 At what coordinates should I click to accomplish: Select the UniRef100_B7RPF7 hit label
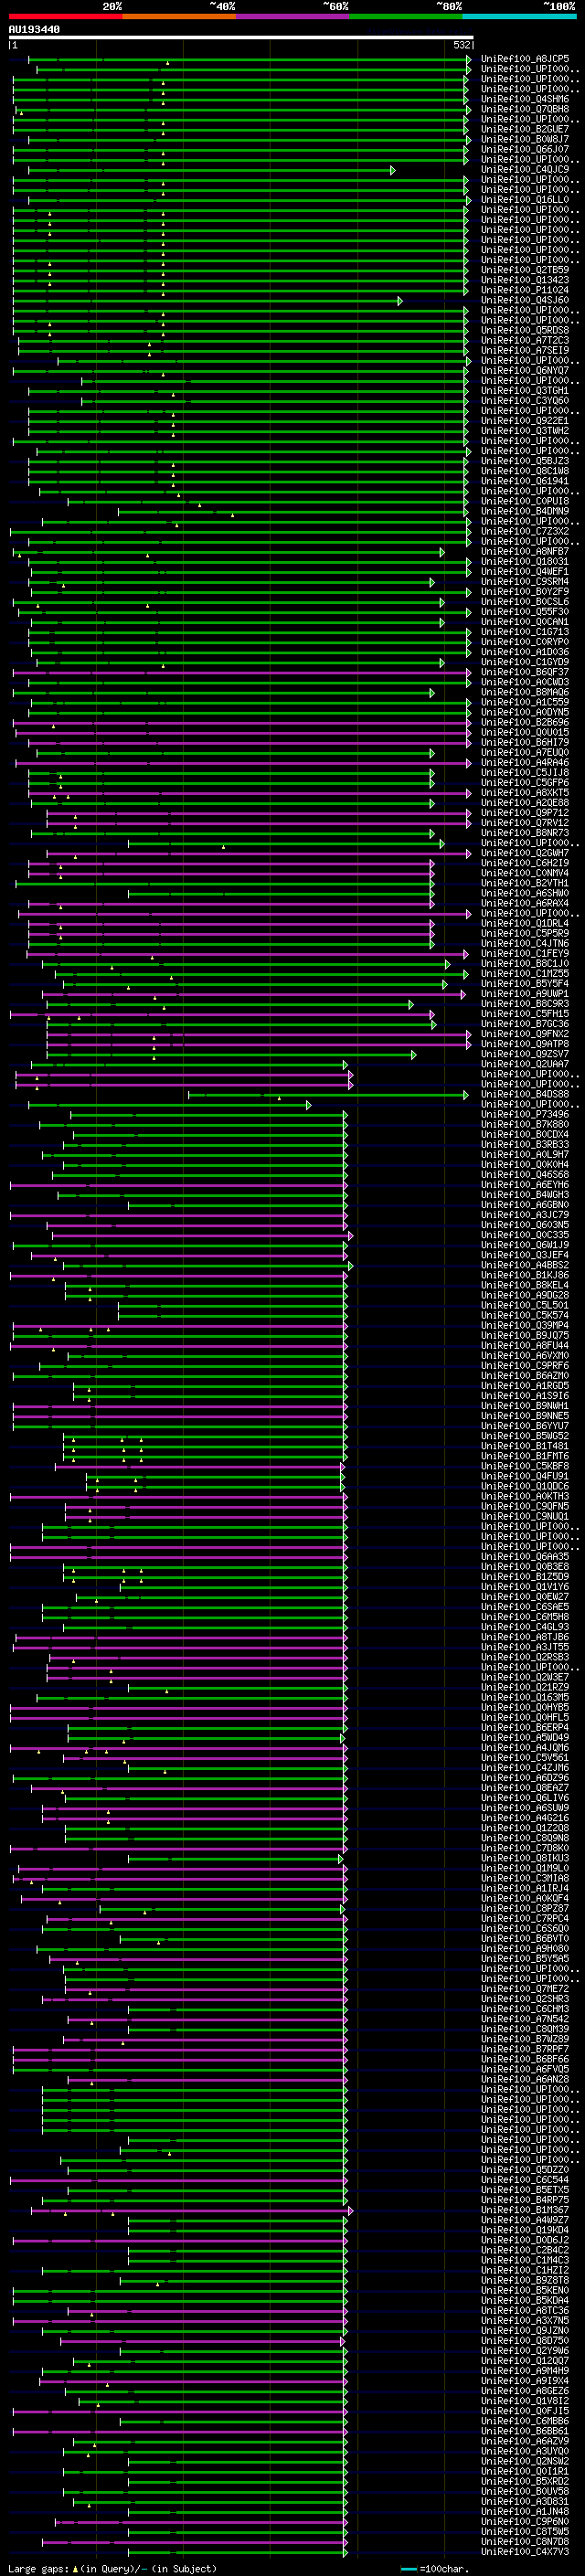[x=525, y=2049]
